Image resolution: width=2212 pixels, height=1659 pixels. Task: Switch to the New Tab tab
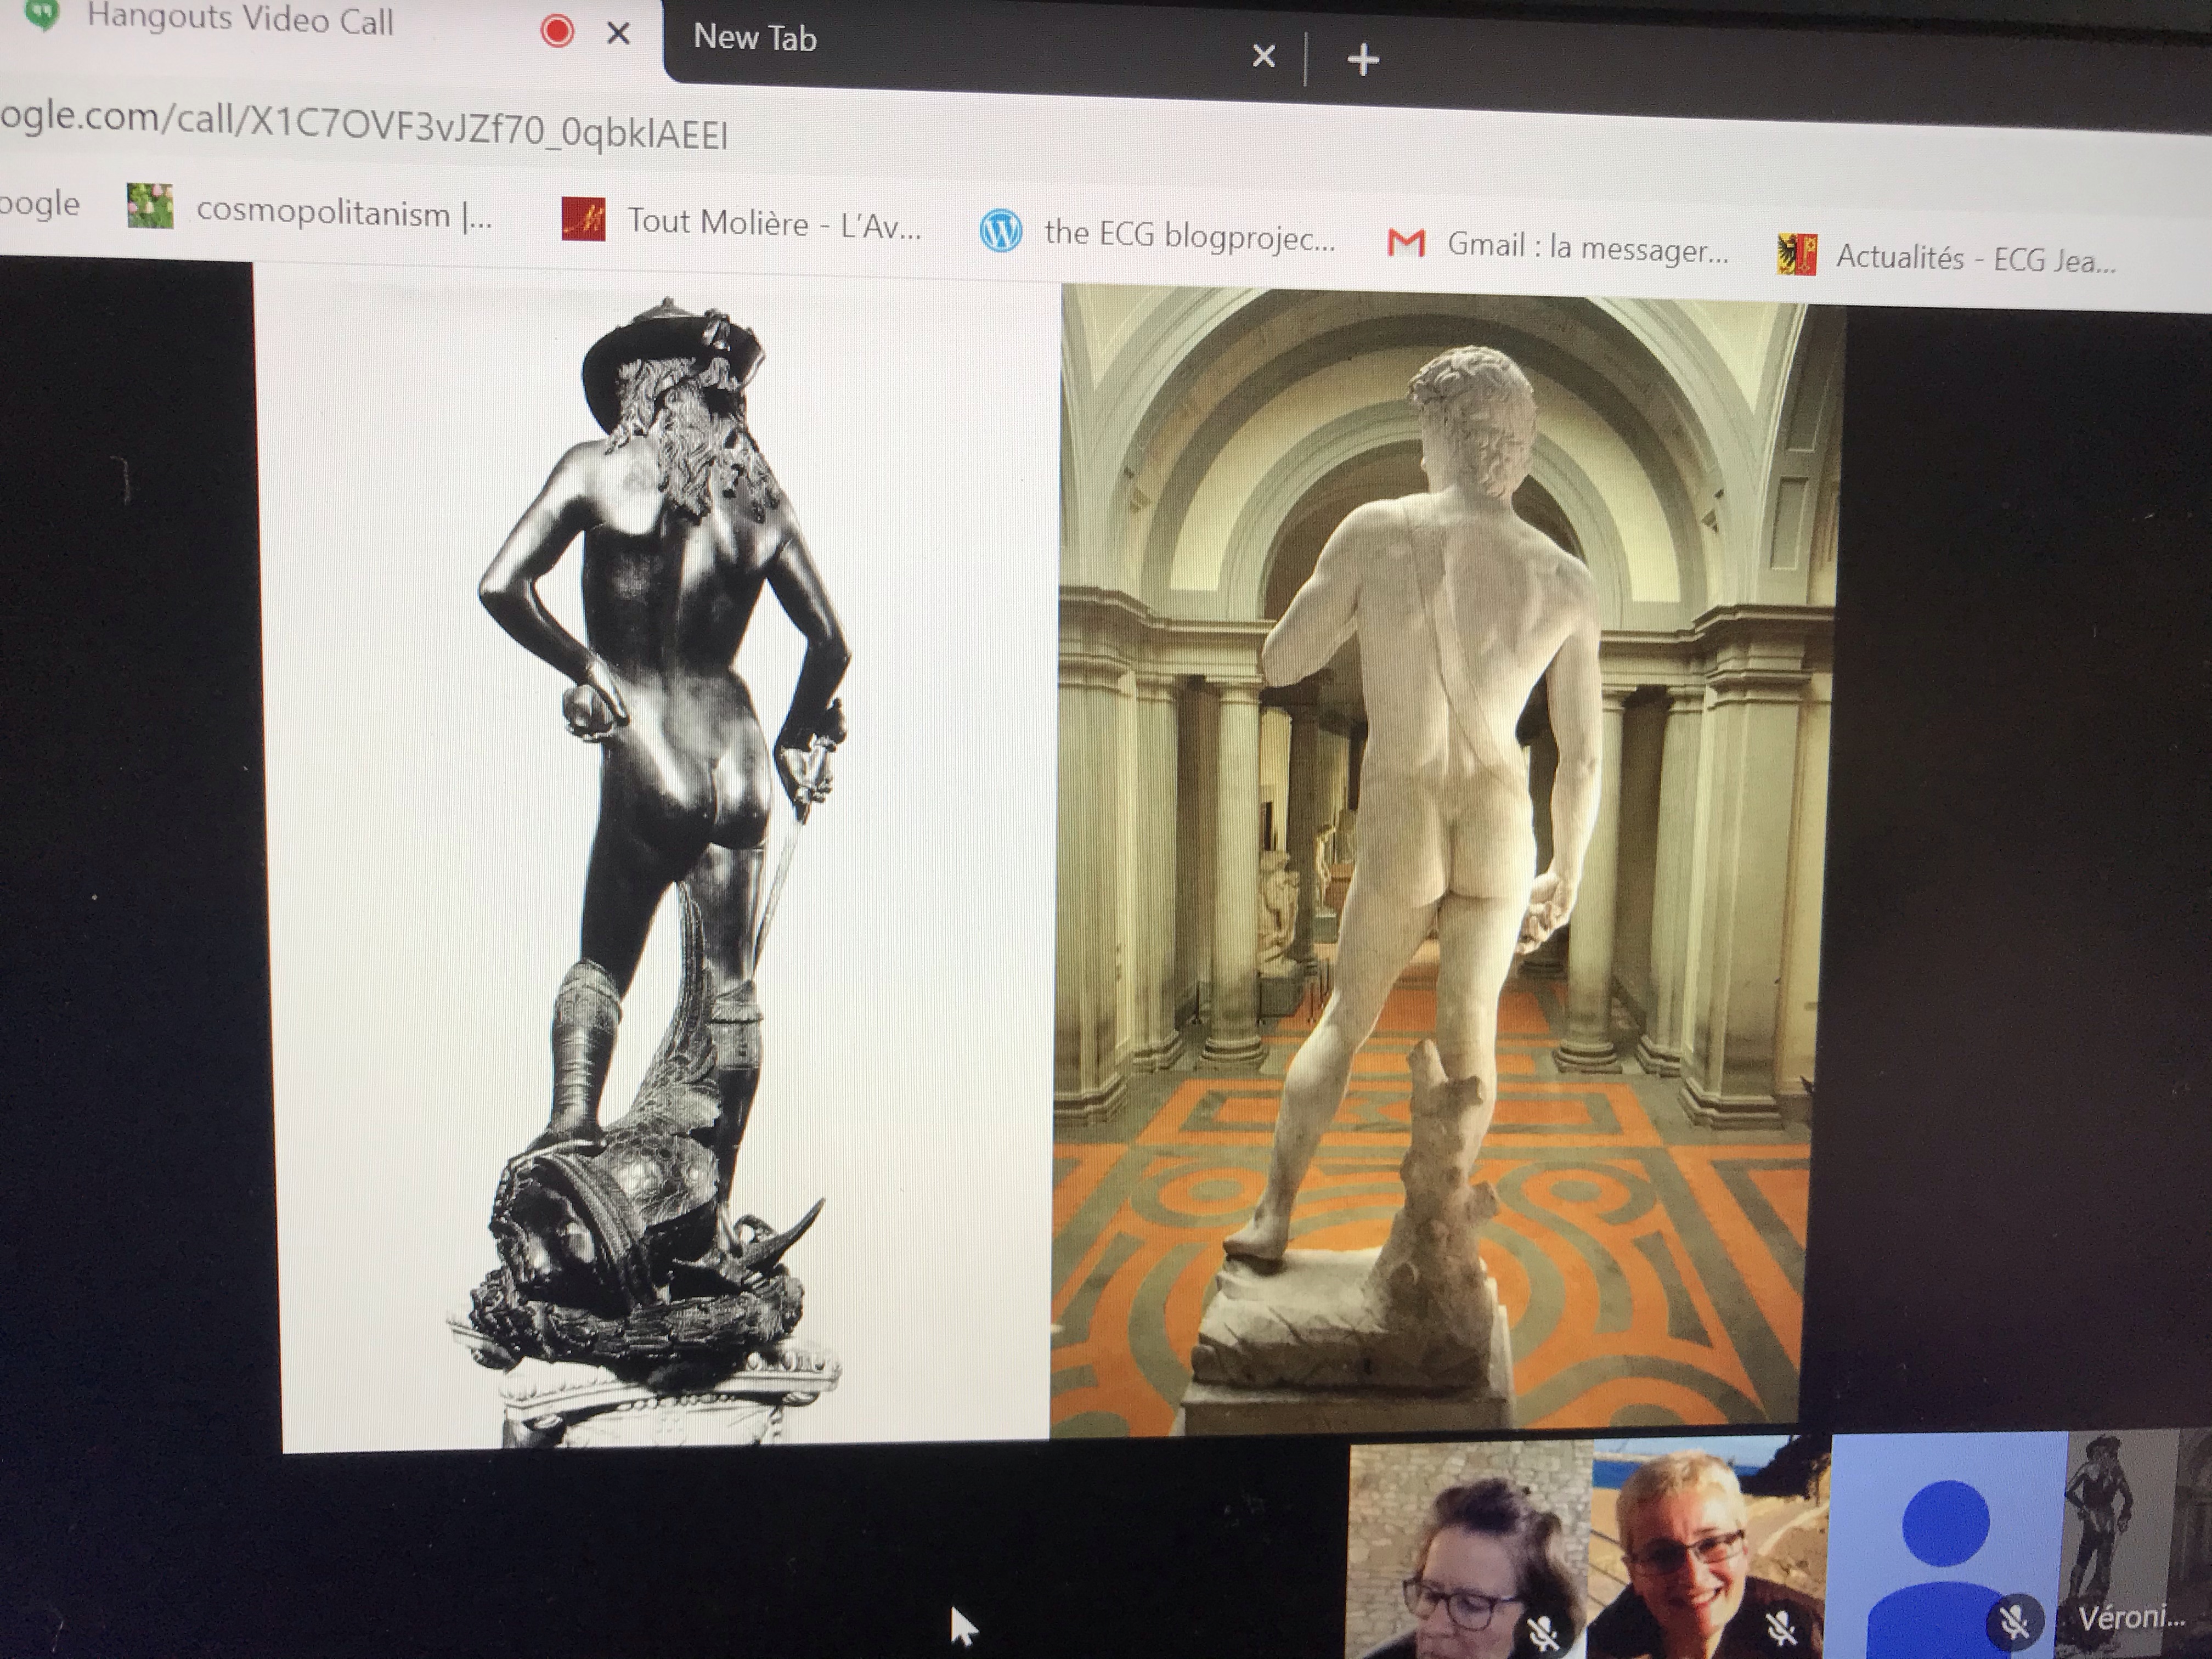[756, 38]
